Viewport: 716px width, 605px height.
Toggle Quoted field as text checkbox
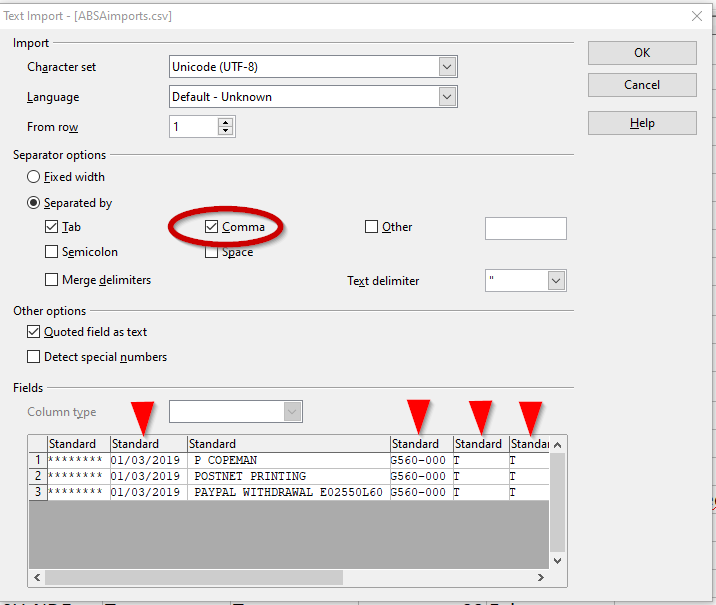pos(34,332)
